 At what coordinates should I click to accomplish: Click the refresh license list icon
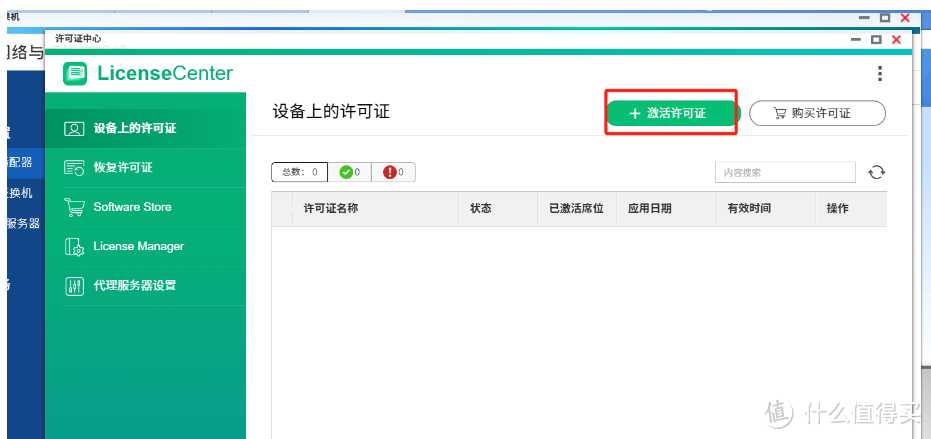[876, 172]
